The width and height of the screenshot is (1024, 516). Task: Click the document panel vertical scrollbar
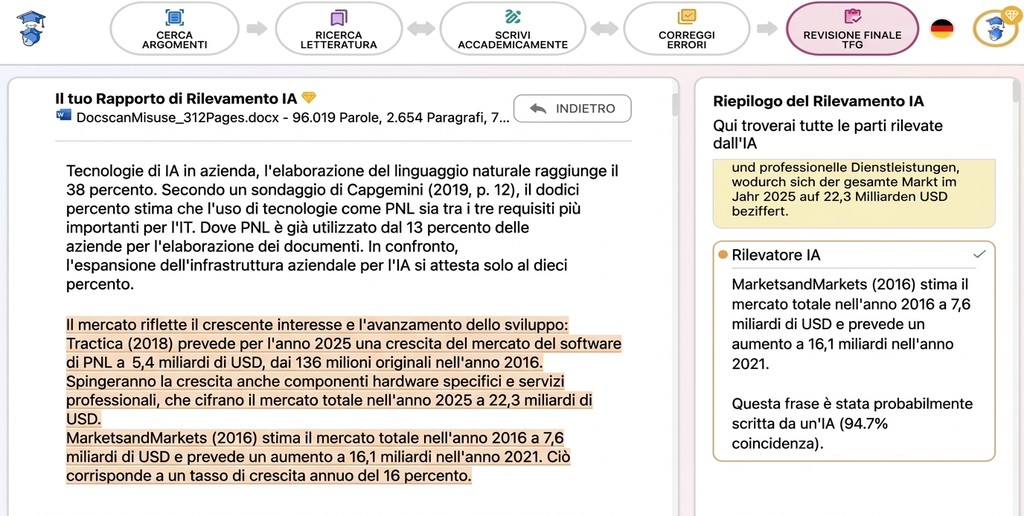pyautogui.click(x=675, y=105)
